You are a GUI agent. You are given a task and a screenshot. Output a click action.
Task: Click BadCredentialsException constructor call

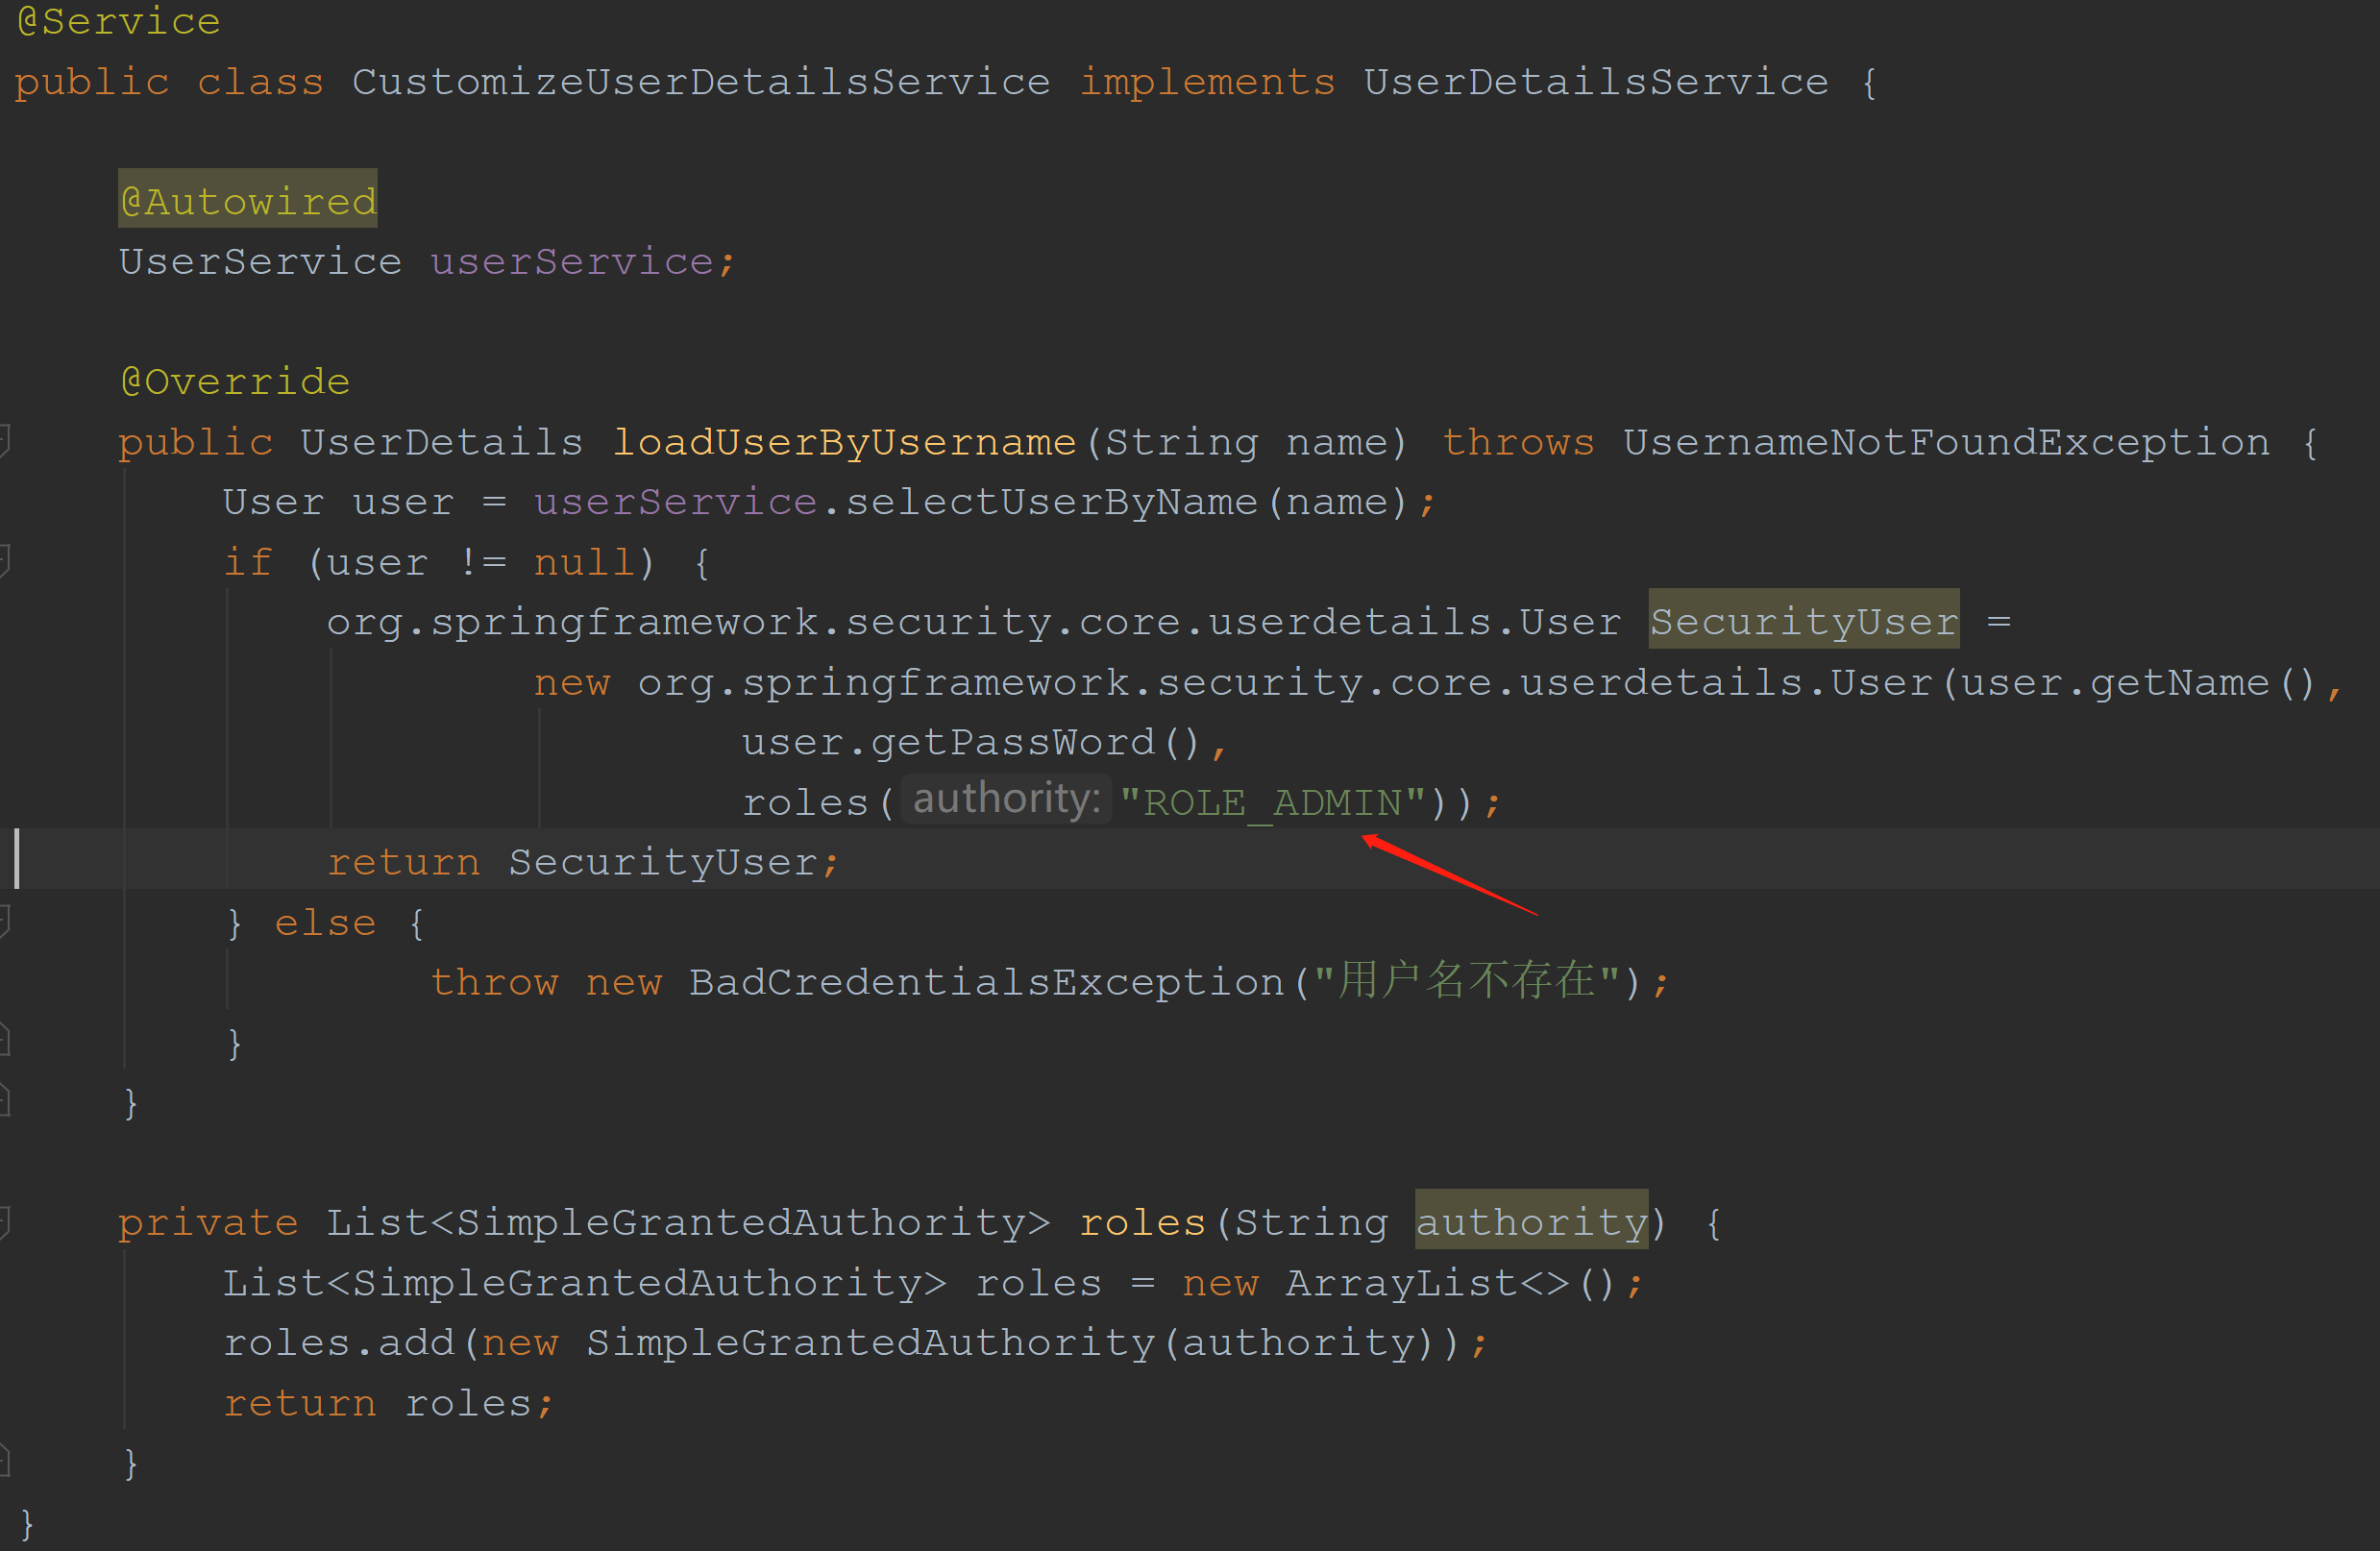(986, 982)
